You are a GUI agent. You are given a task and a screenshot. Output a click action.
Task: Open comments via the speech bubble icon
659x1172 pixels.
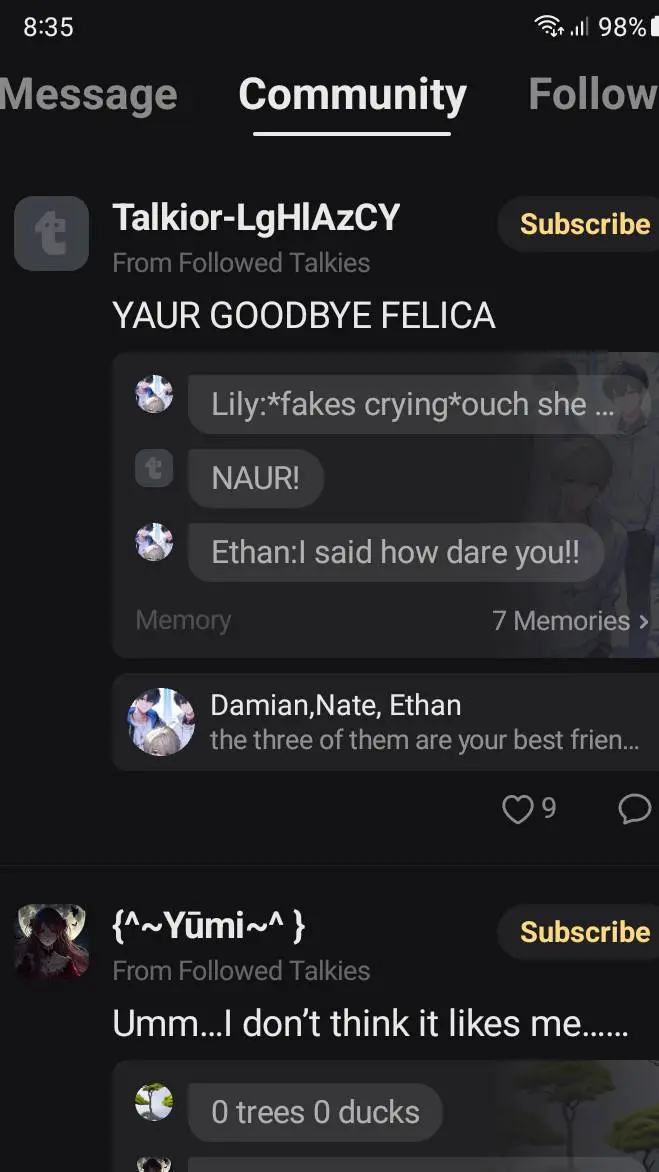point(635,809)
